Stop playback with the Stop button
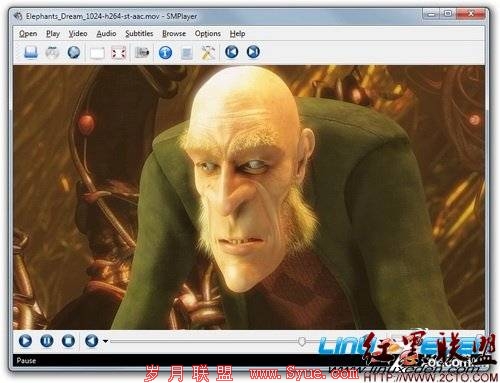The height and width of the screenshot is (383, 500). (68, 341)
